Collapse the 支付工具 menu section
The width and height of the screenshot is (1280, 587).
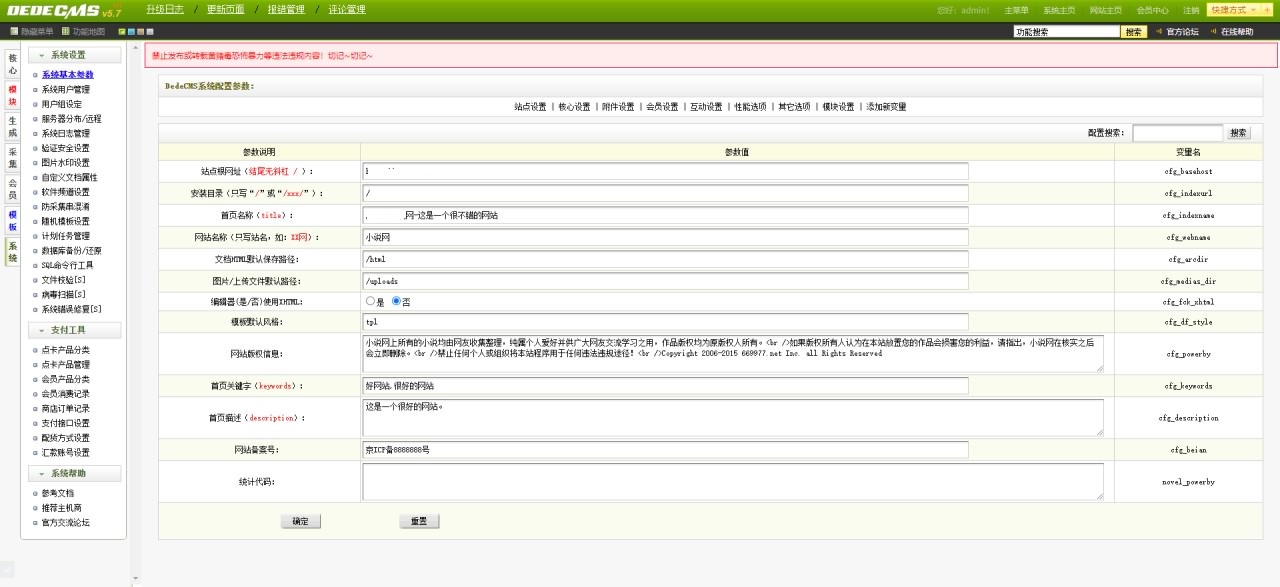pos(74,330)
